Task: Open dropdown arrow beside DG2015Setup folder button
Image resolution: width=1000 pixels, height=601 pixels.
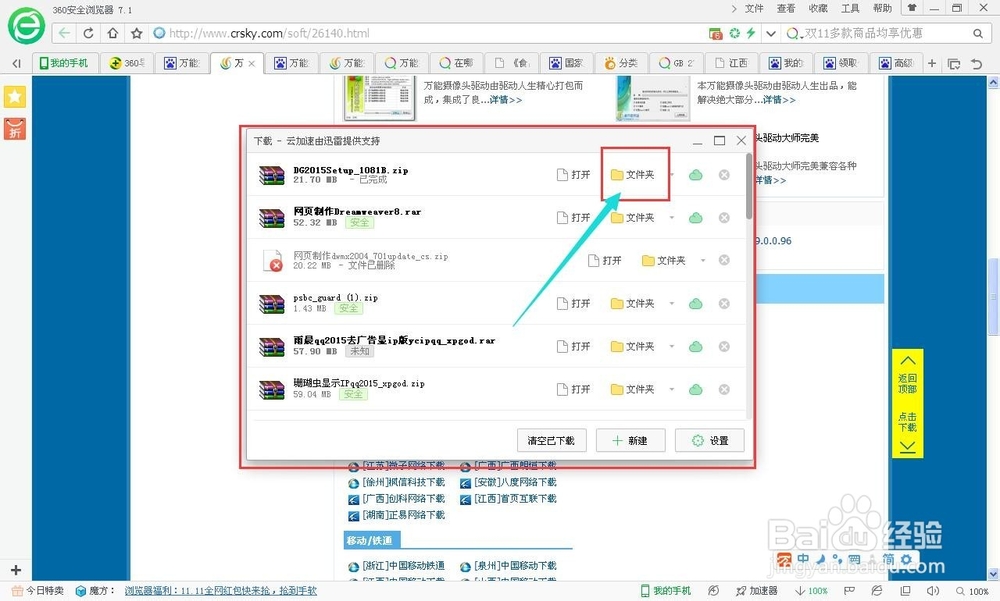Action: (x=672, y=175)
